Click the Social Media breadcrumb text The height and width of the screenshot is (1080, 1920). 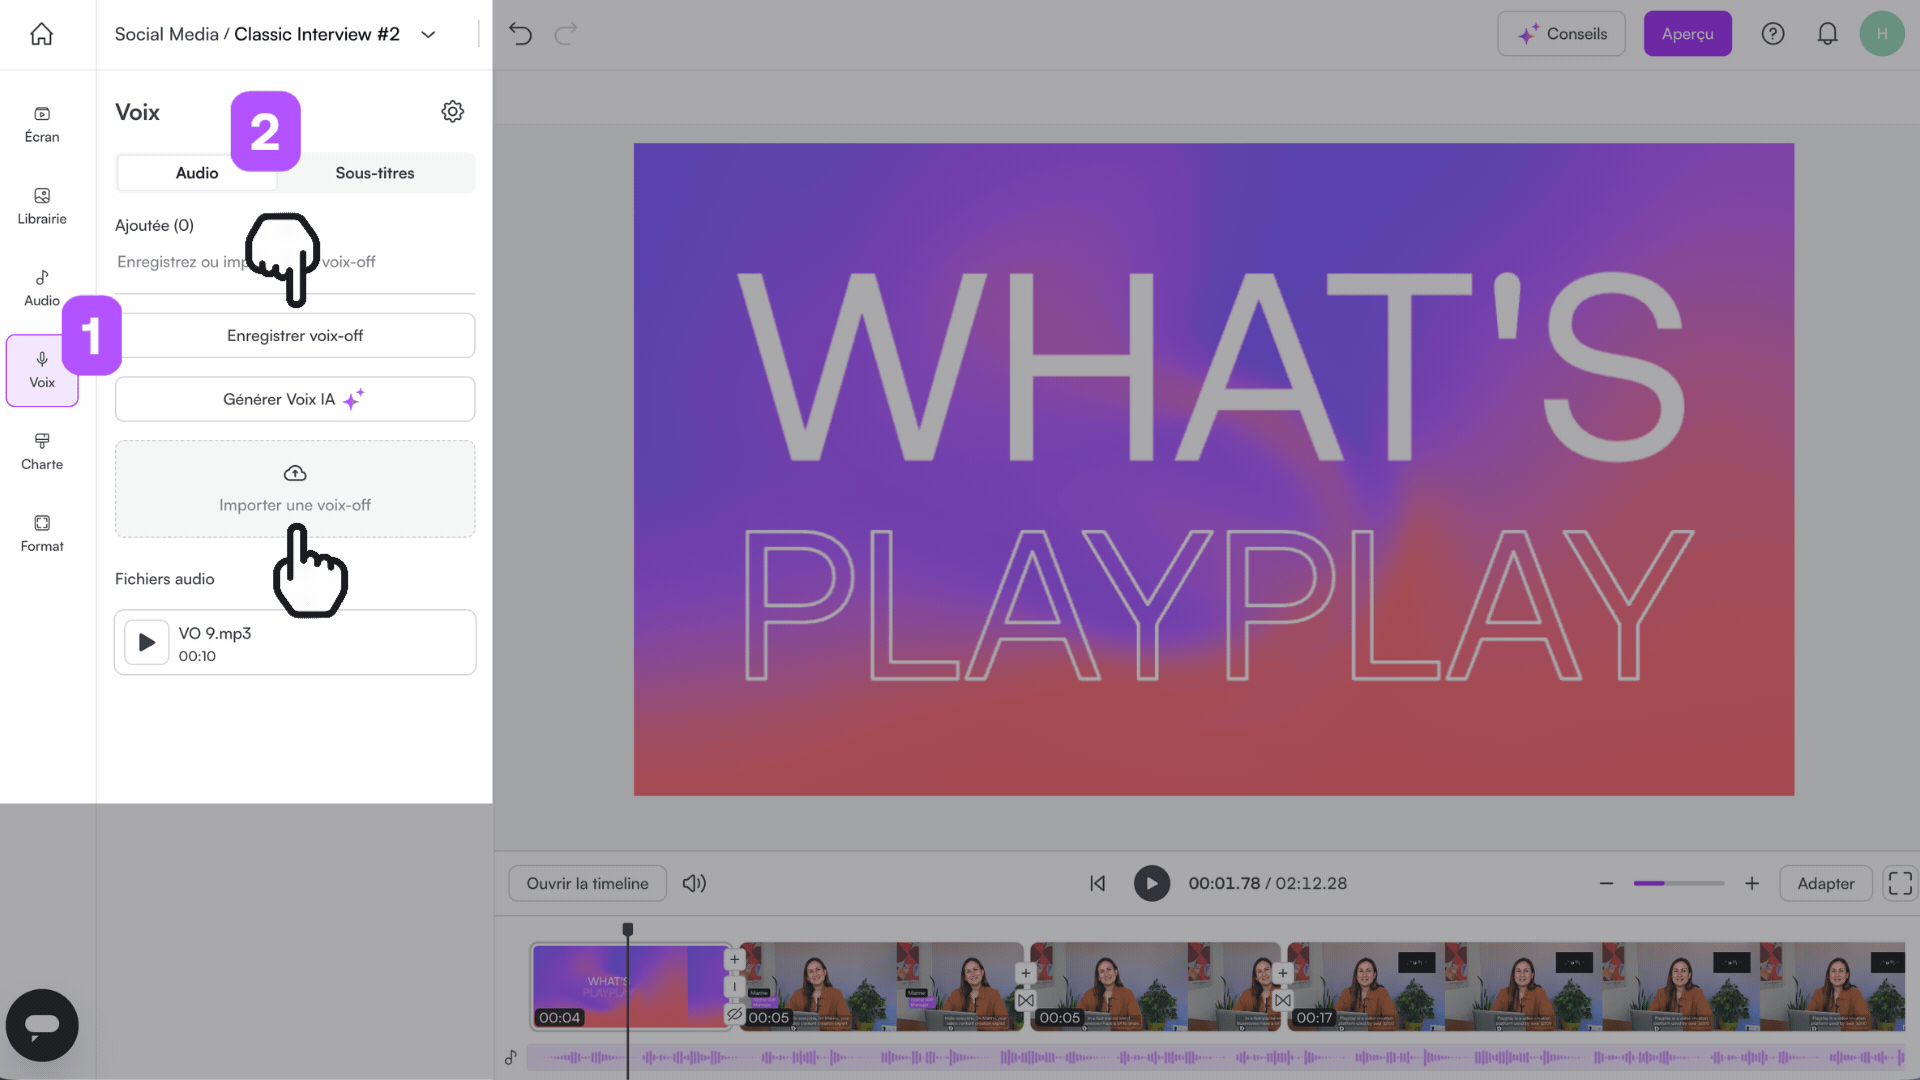pos(166,34)
